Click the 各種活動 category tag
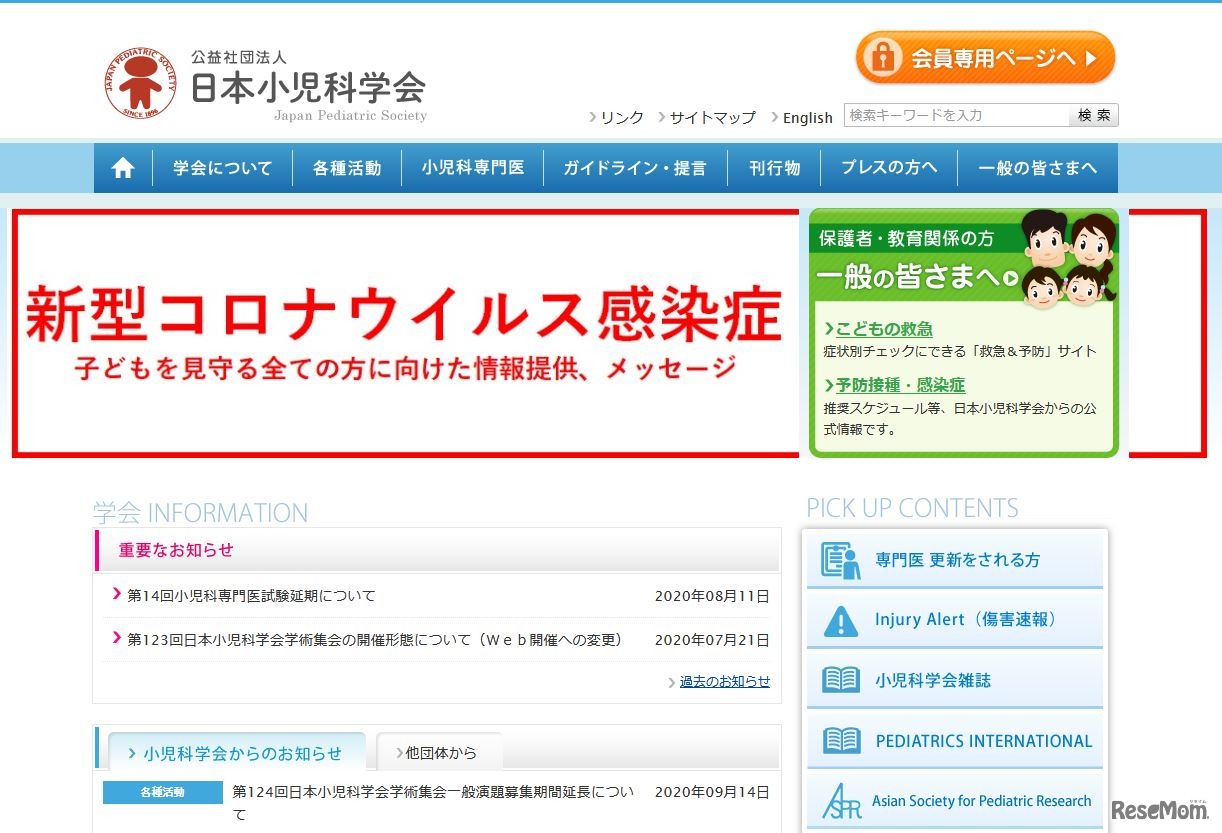 click(161, 791)
